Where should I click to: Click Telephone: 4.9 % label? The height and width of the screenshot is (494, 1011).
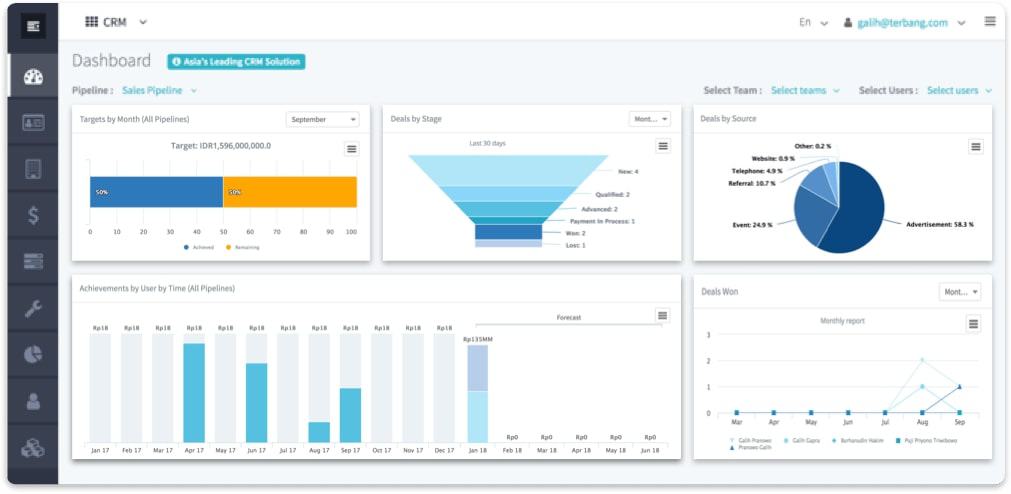click(x=757, y=171)
